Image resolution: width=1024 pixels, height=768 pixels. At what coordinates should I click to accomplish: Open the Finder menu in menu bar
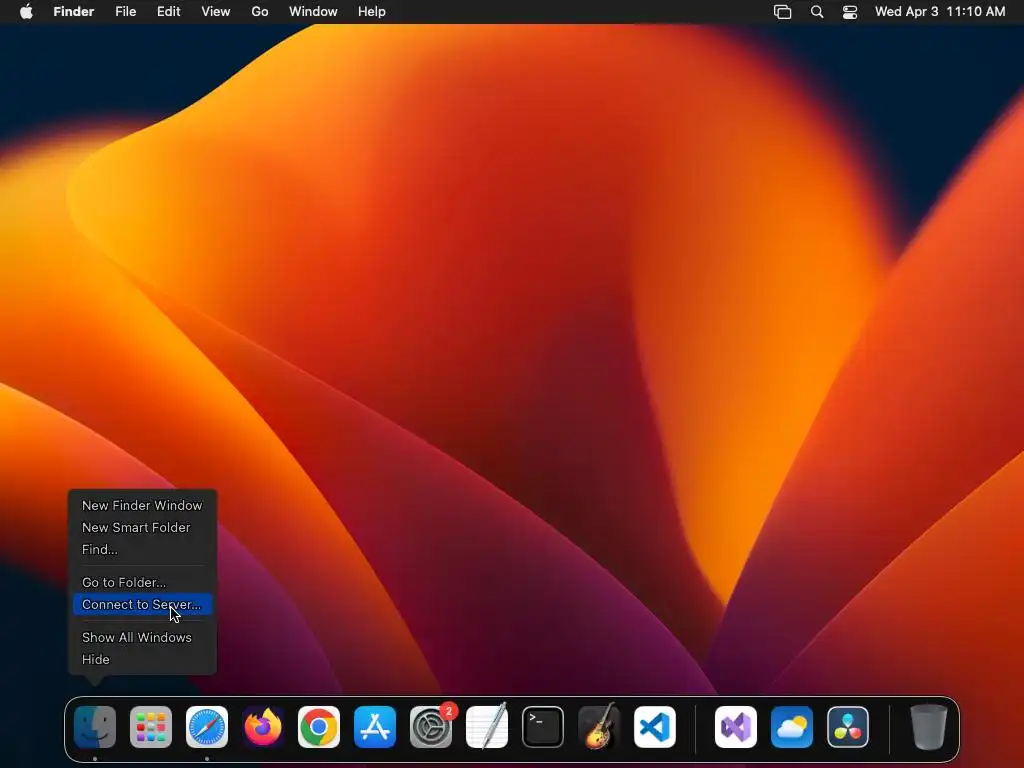(x=74, y=12)
